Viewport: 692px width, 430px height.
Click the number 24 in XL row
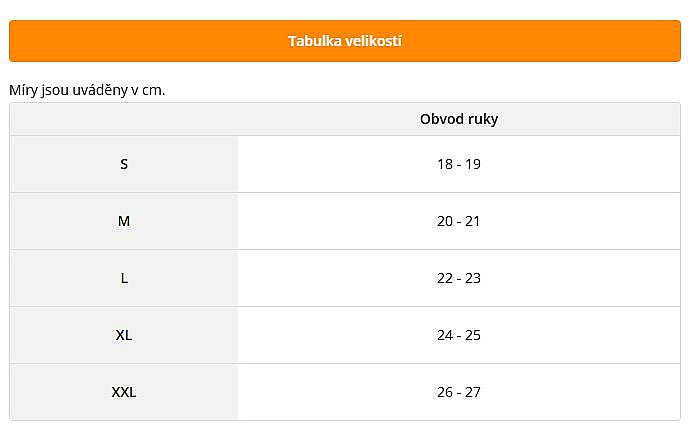(x=445, y=335)
